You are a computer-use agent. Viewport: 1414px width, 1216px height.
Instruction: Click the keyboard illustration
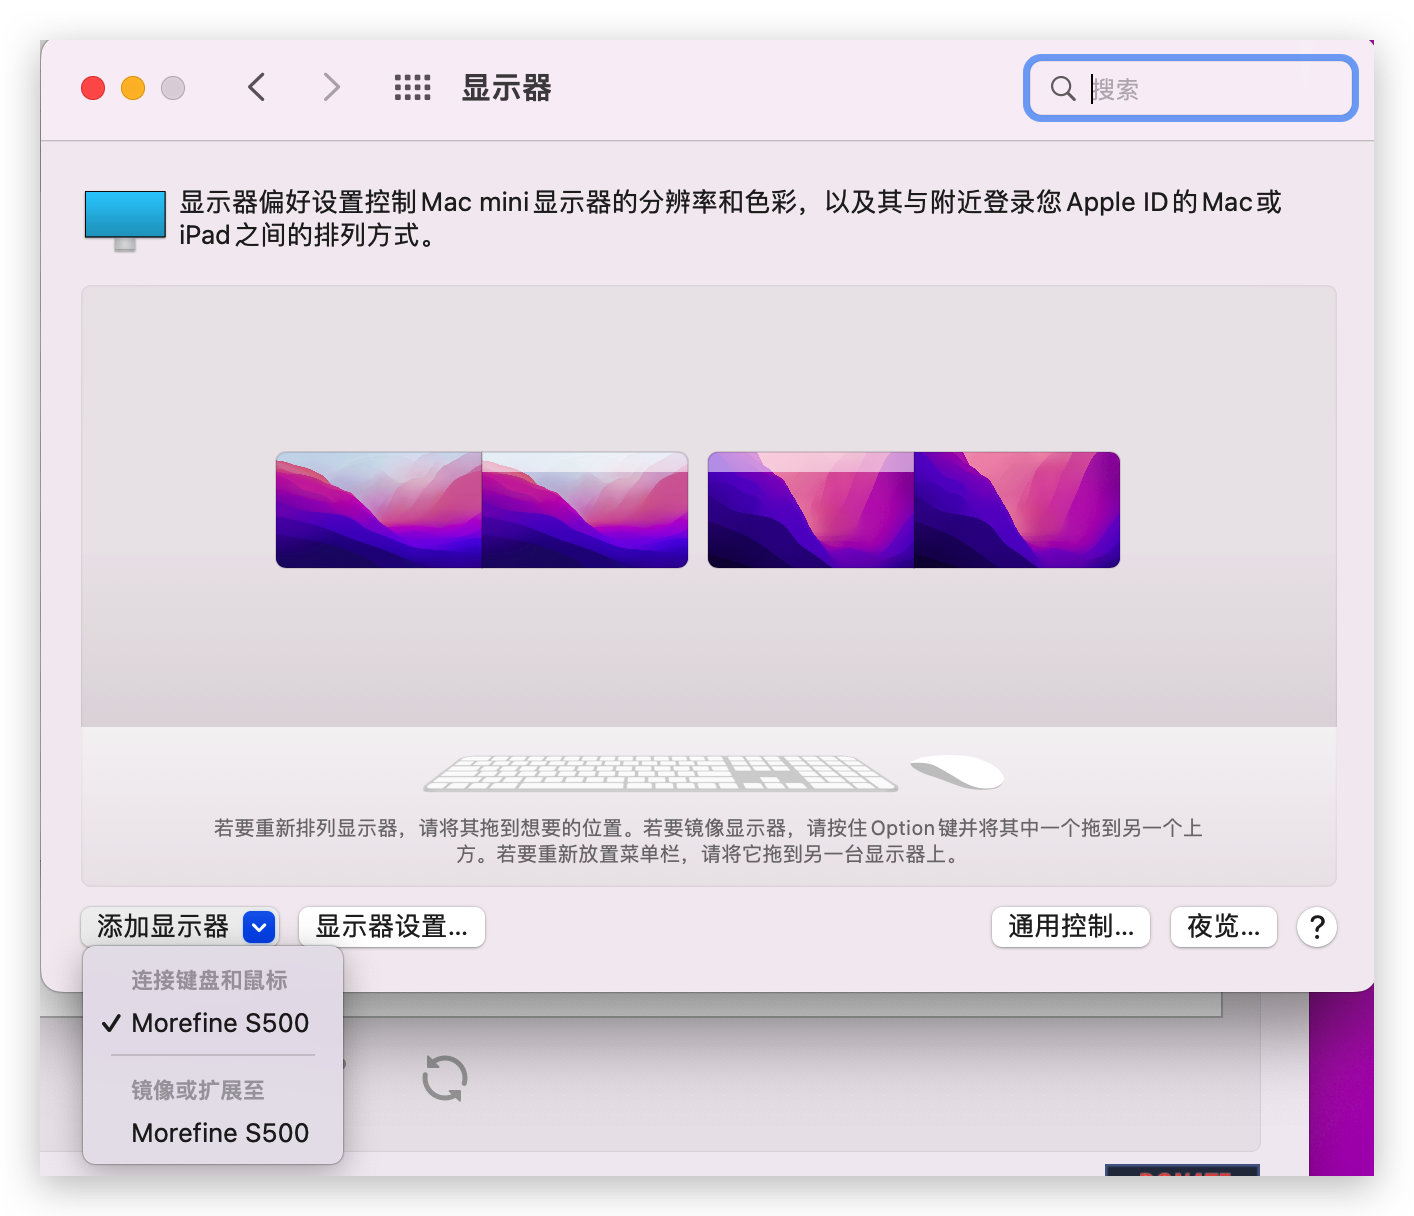coord(661,773)
